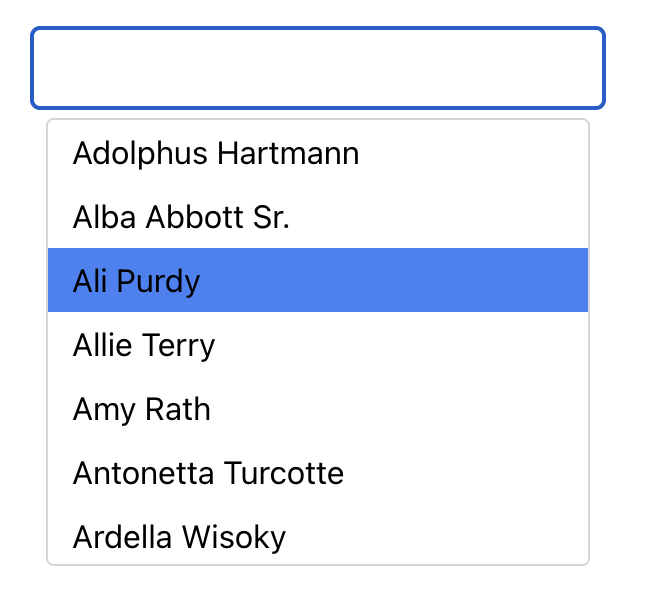Select Antonetta Turcotte from the list
This screenshot has width=658, height=592.
[x=208, y=473]
